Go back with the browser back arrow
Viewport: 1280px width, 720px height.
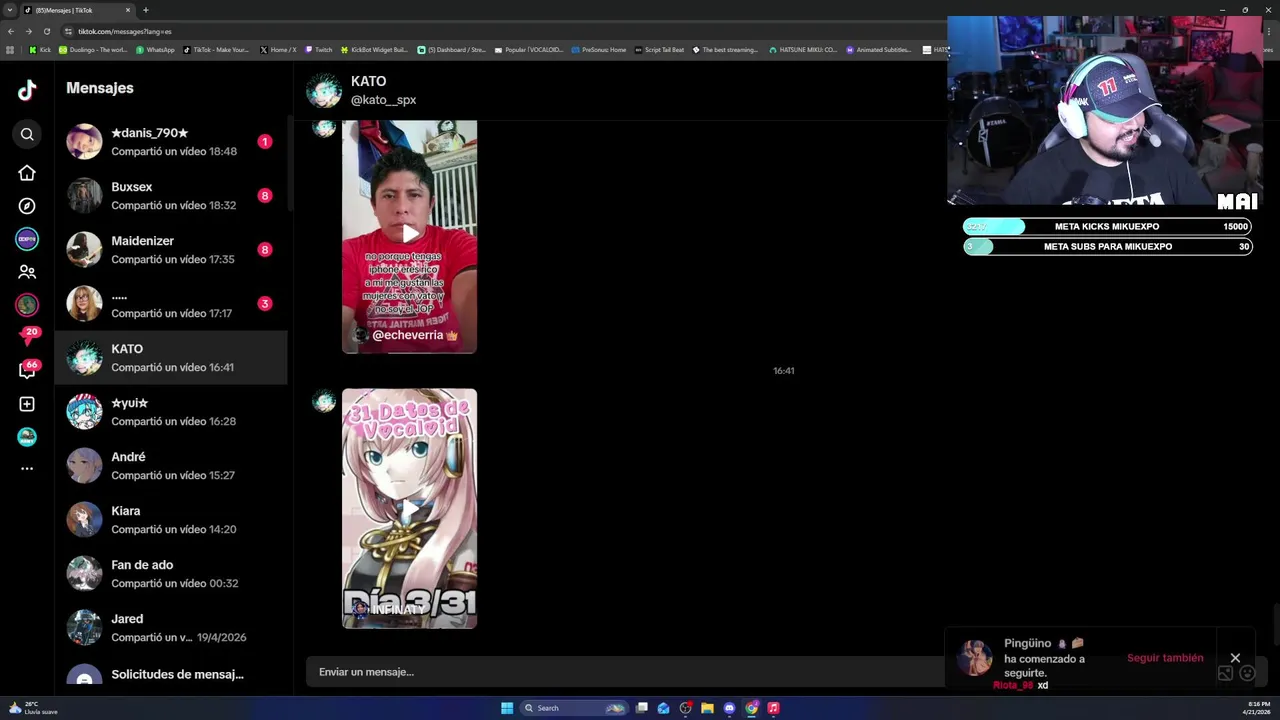(x=10, y=31)
